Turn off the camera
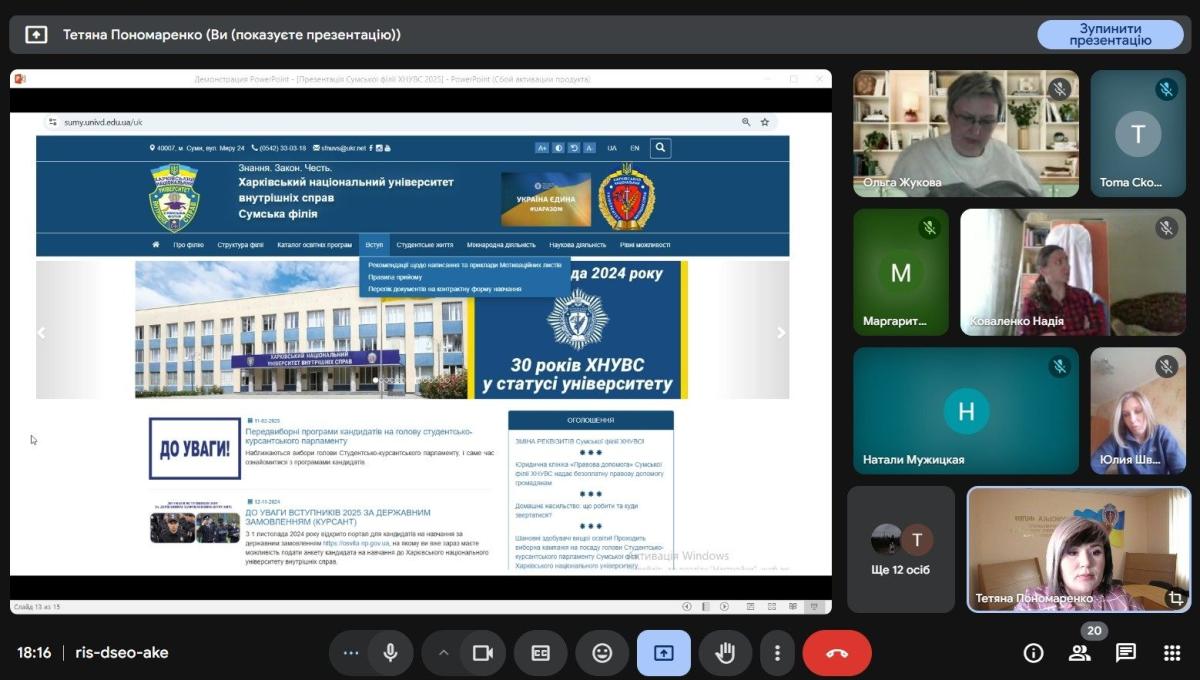The width and height of the screenshot is (1200, 680). [483, 653]
